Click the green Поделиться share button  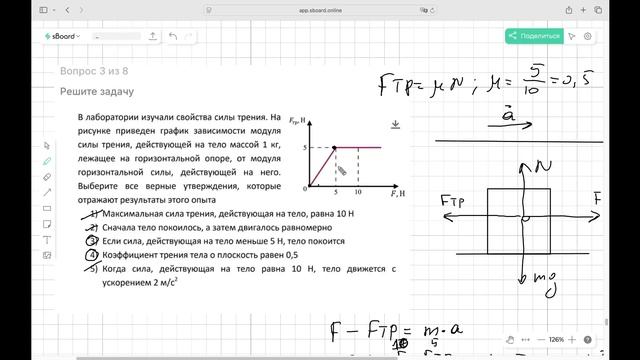534,36
